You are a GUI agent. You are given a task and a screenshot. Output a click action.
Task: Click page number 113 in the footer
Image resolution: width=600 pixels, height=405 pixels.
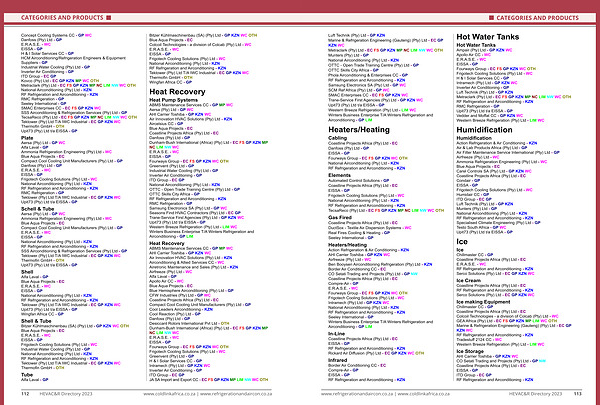click(x=577, y=394)
